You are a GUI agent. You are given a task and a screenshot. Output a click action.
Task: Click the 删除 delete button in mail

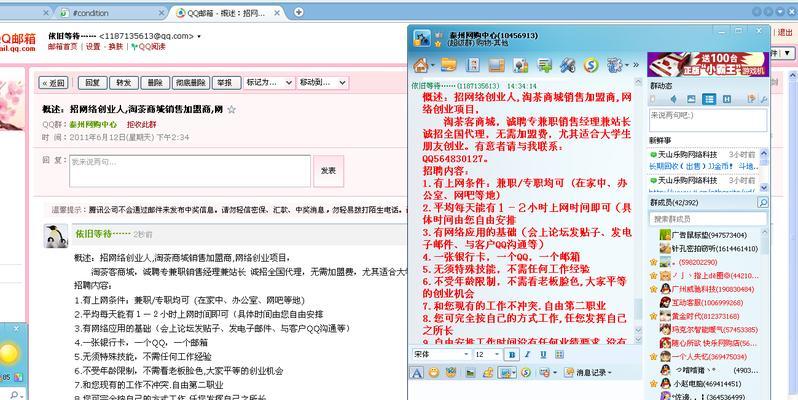(x=155, y=83)
